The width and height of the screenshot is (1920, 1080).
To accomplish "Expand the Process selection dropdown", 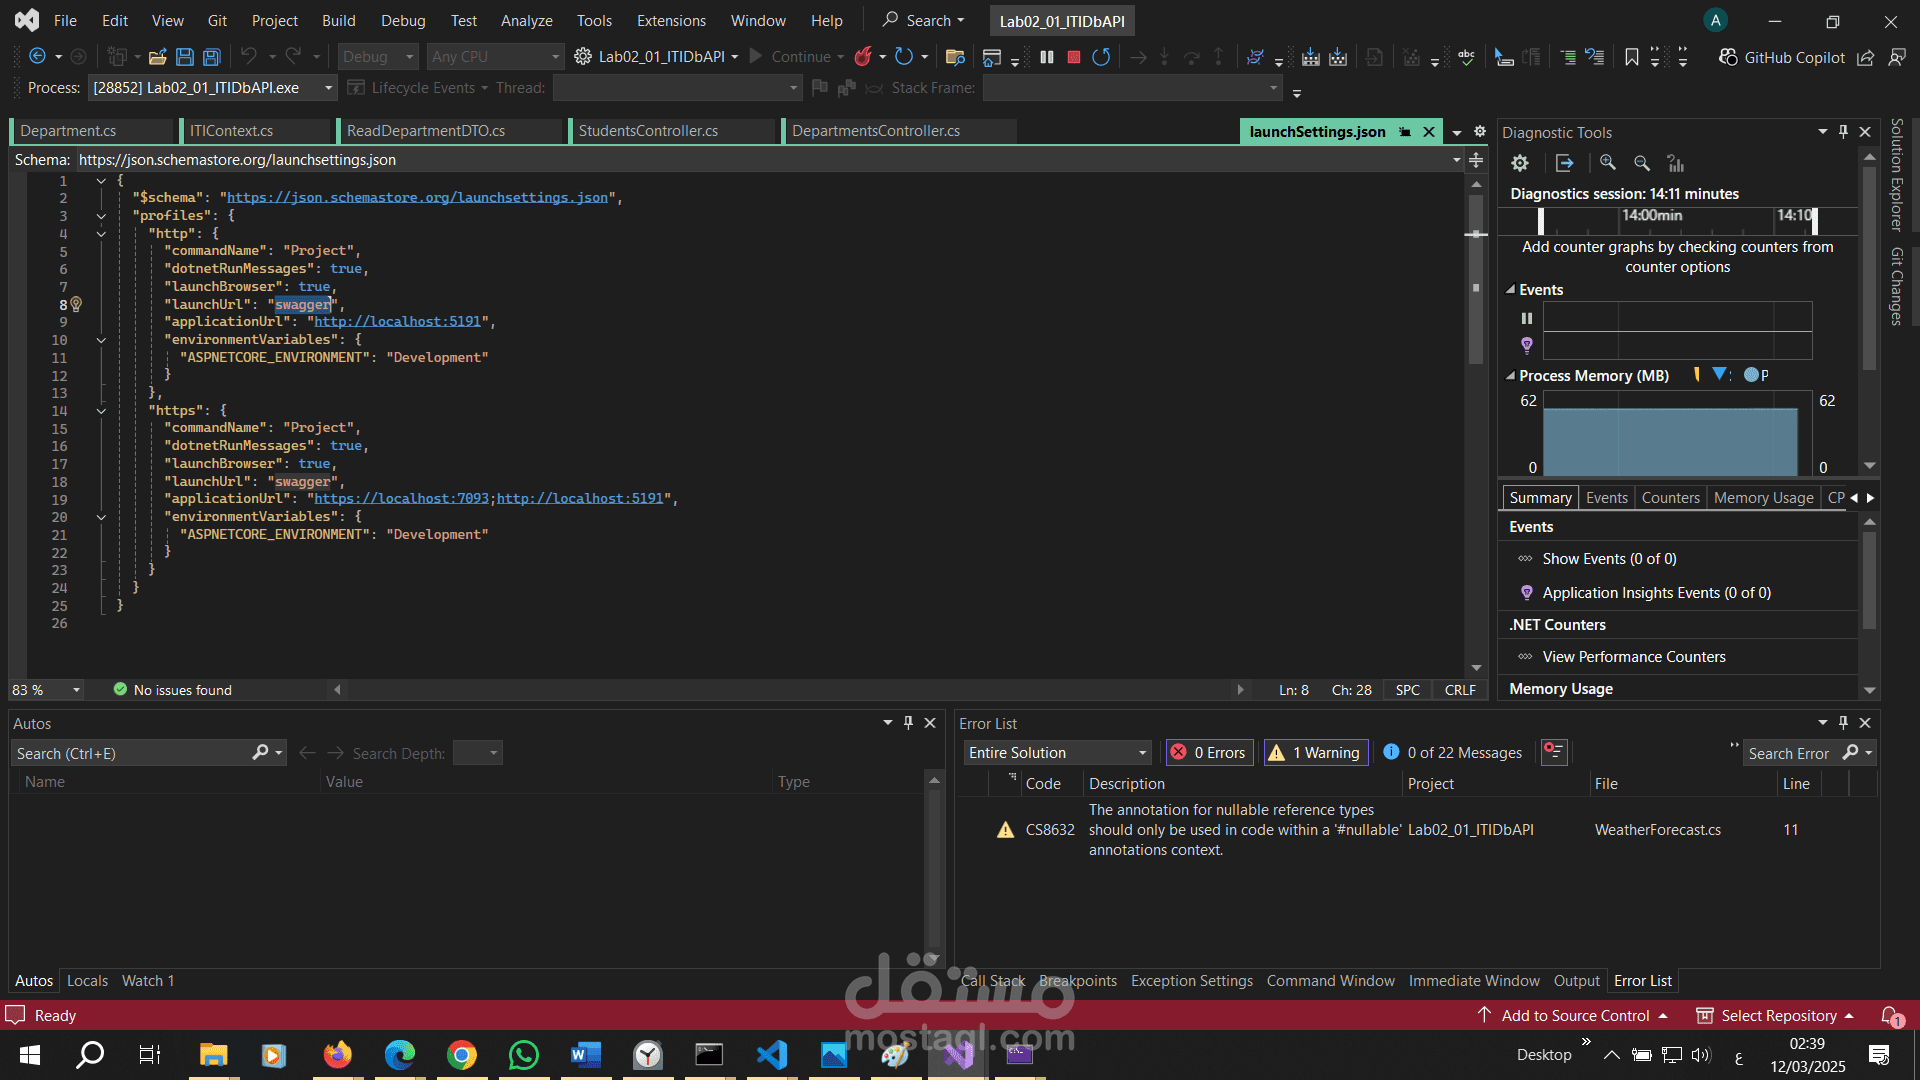I will coord(328,88).
